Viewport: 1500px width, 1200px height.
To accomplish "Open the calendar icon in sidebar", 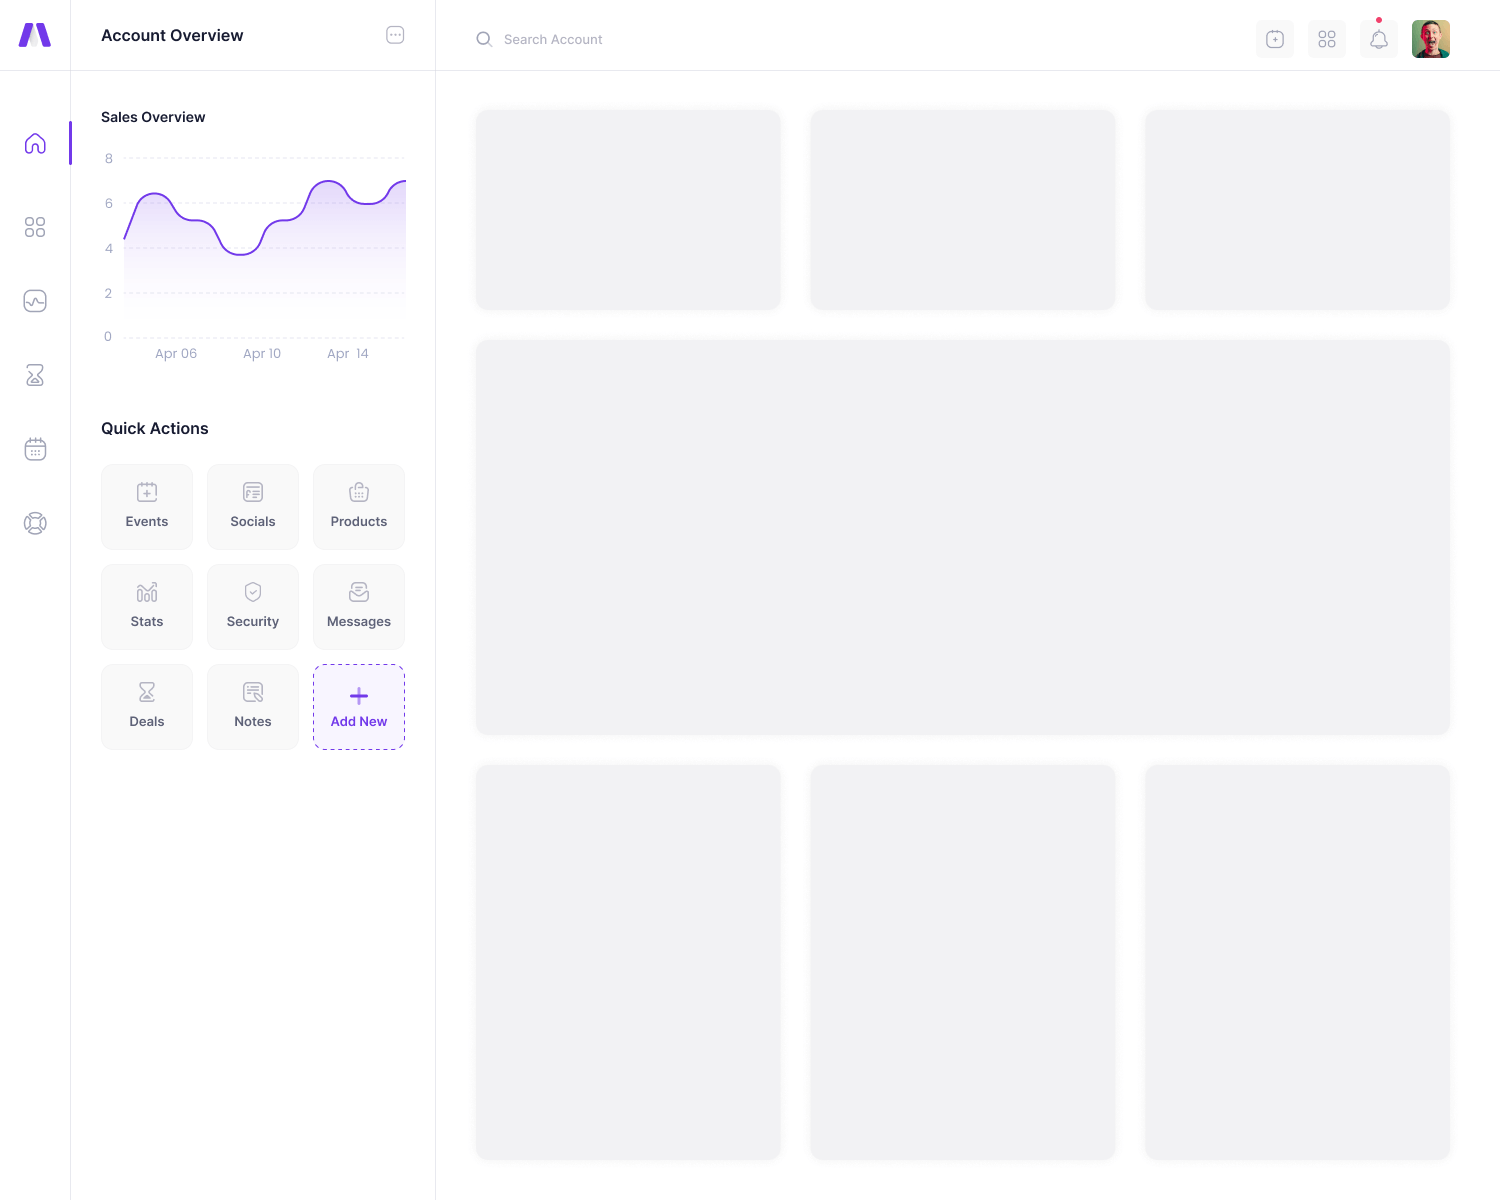I will pos(35,449).
